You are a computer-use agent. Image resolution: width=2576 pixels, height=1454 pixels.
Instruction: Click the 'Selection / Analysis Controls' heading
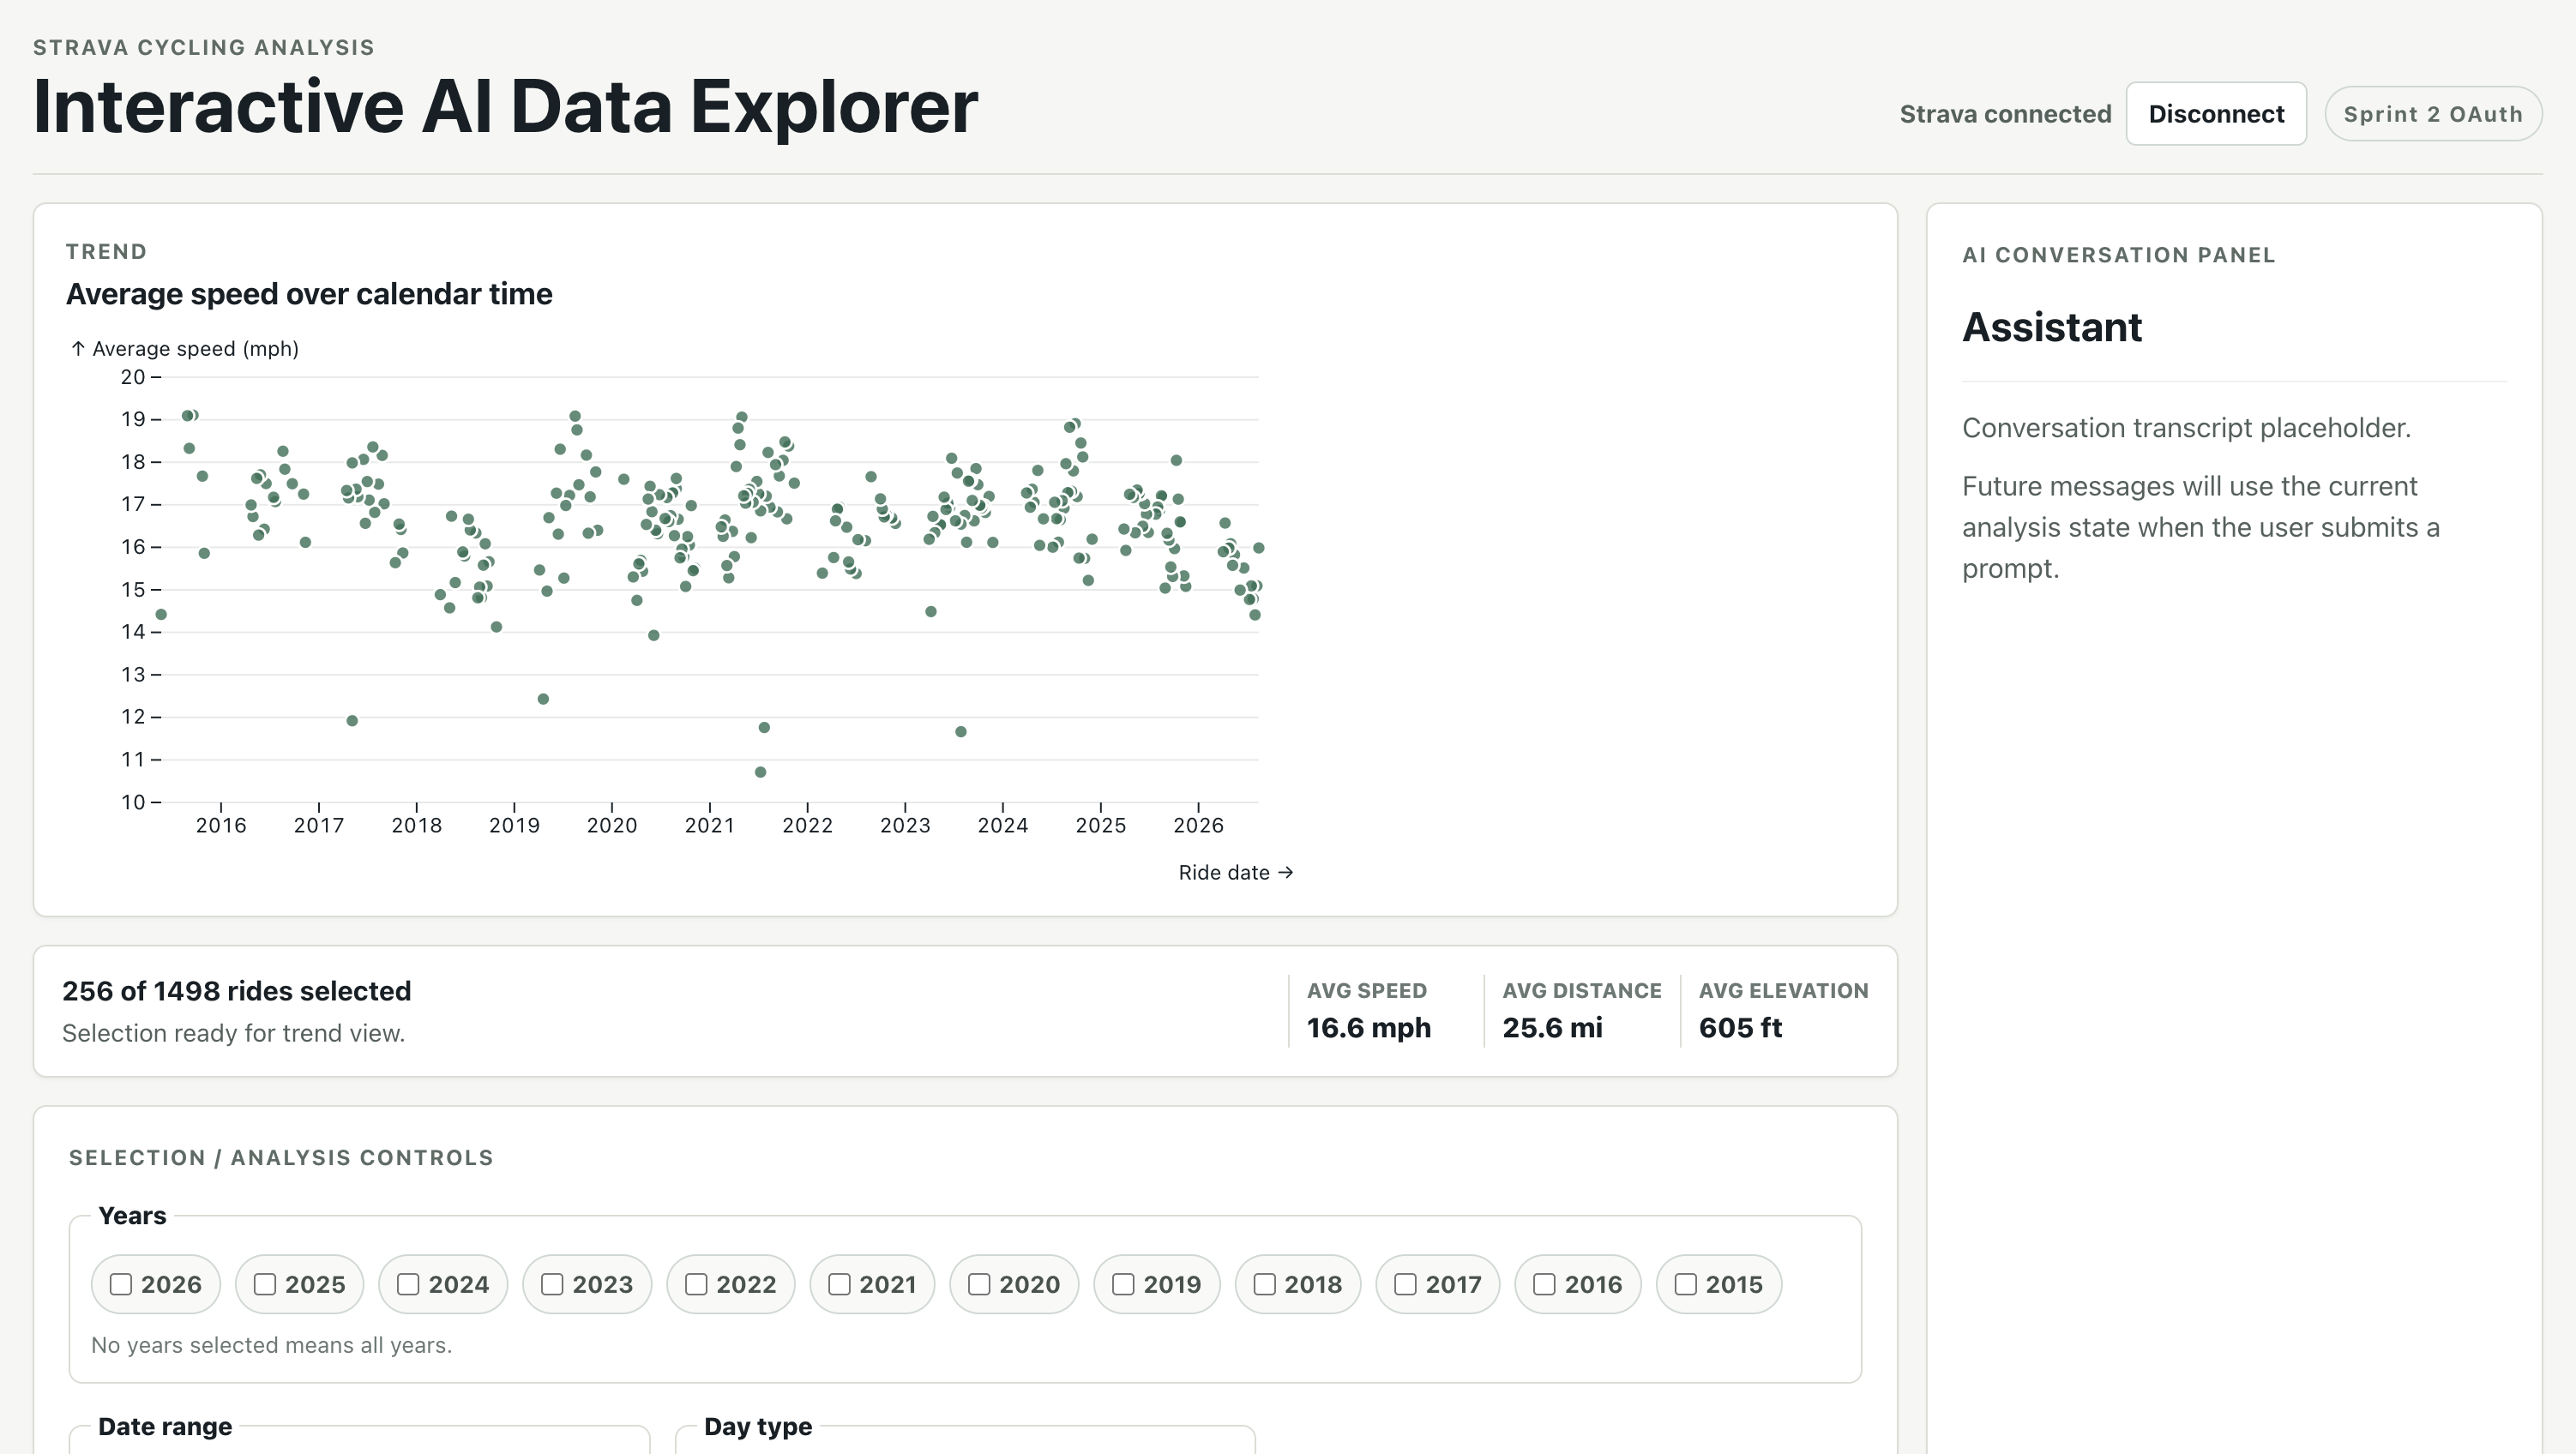tap(281, 1157)
